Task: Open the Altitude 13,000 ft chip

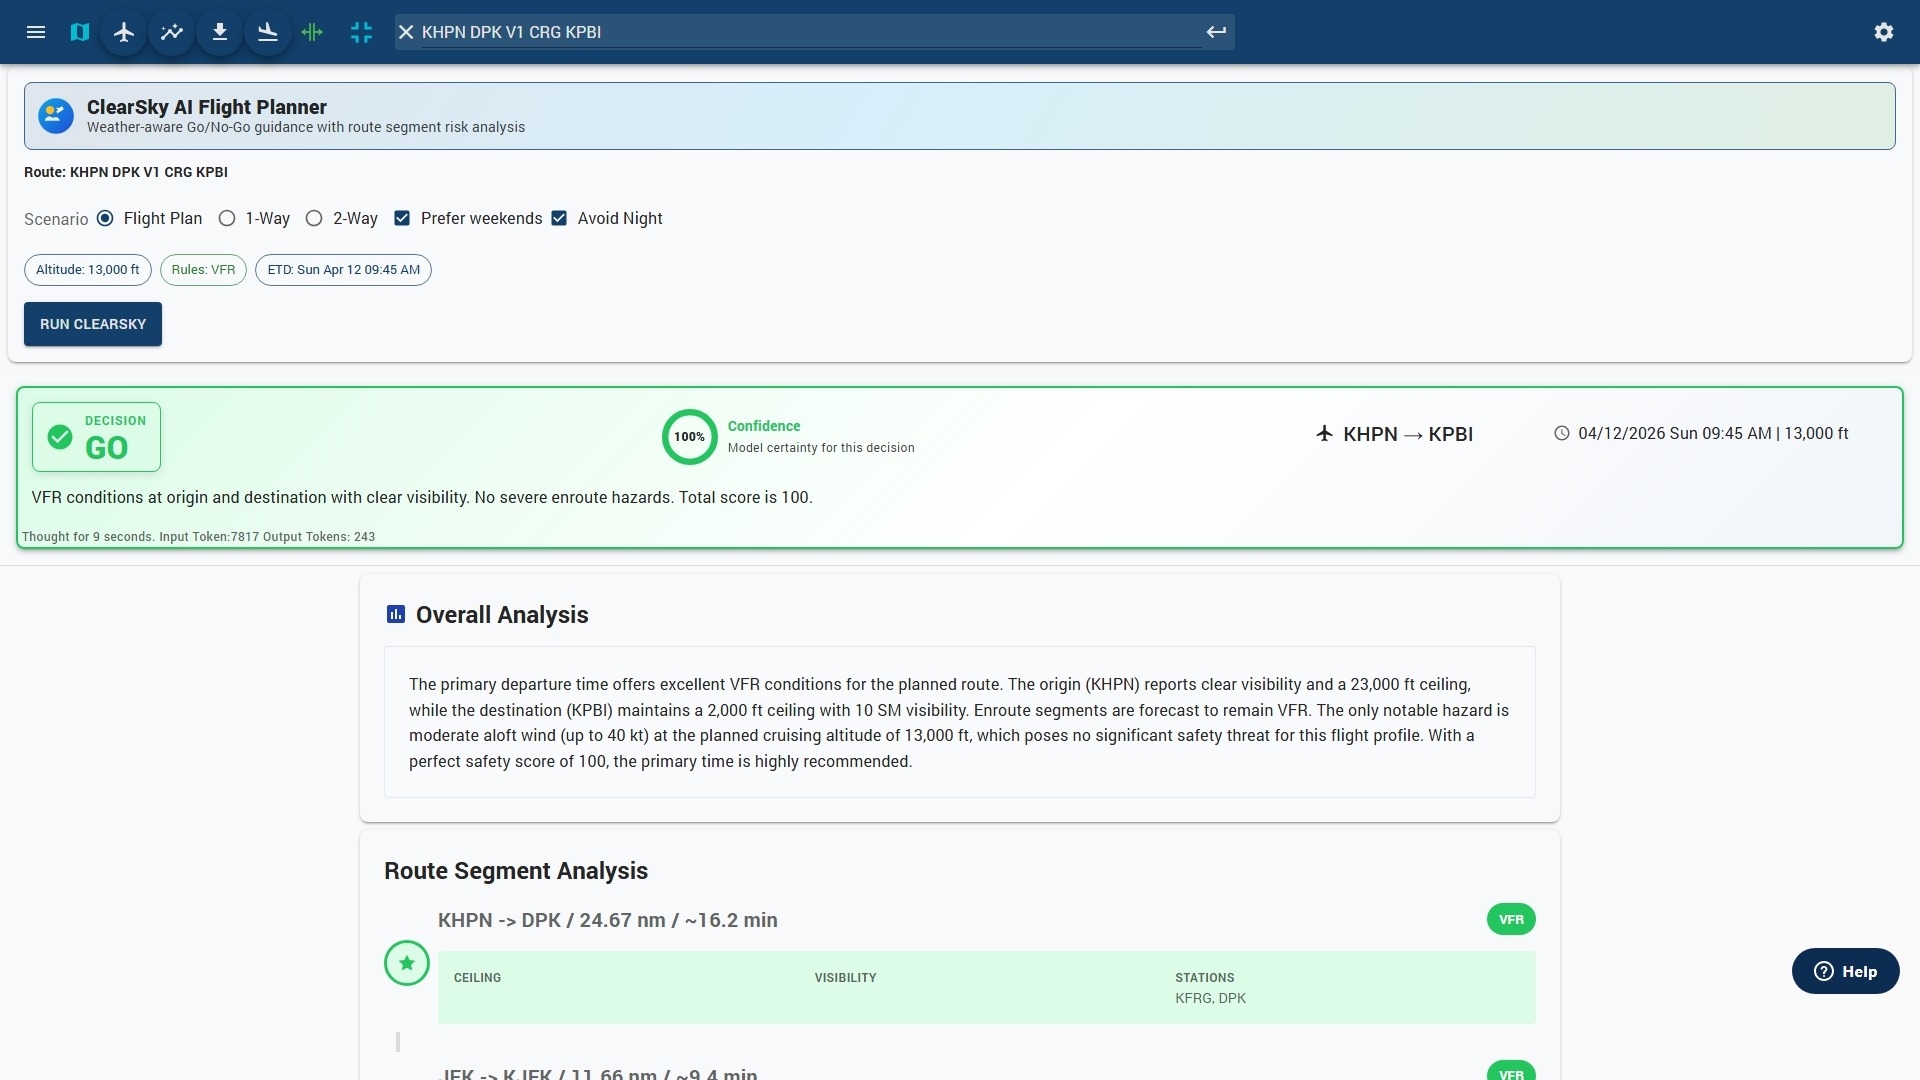Action: click(x=88, y=270)
